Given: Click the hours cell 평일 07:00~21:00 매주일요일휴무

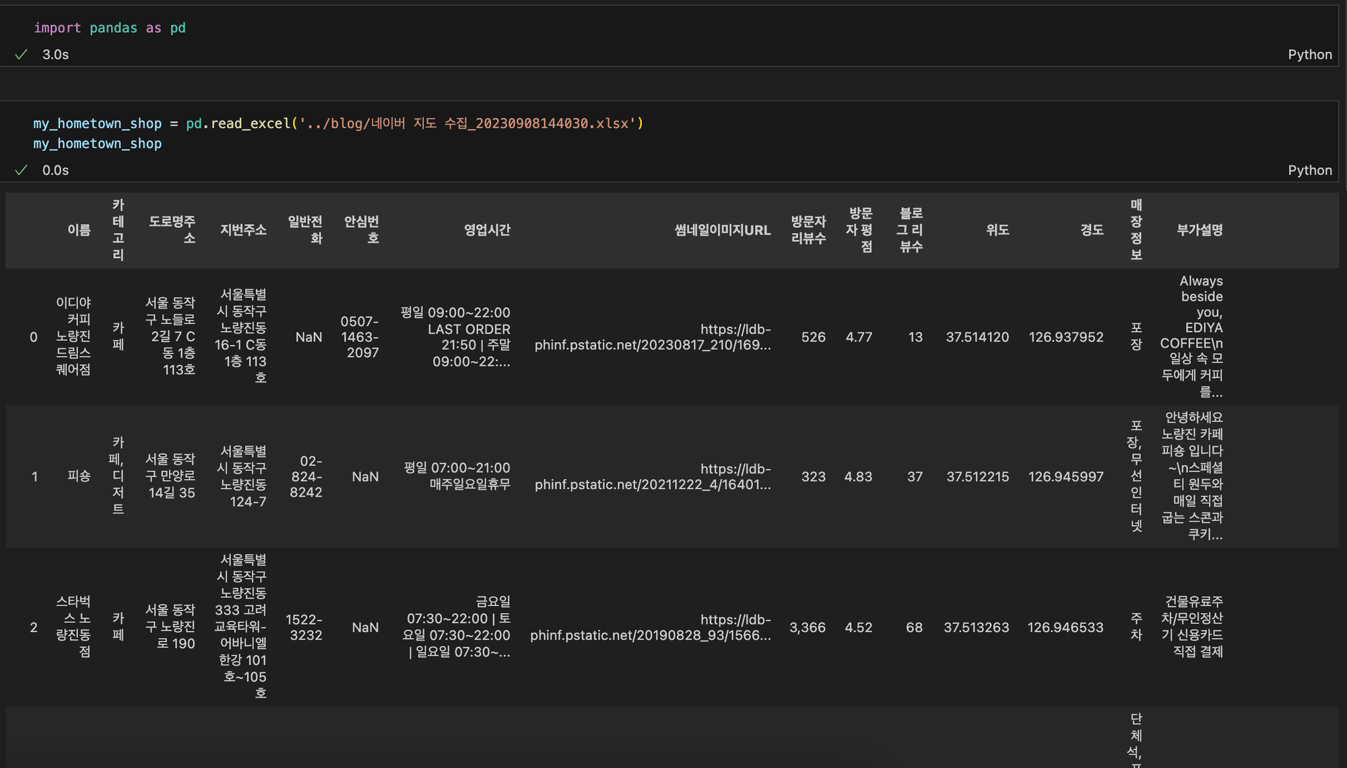Looking at the screenshot, I should pos(457,476).
